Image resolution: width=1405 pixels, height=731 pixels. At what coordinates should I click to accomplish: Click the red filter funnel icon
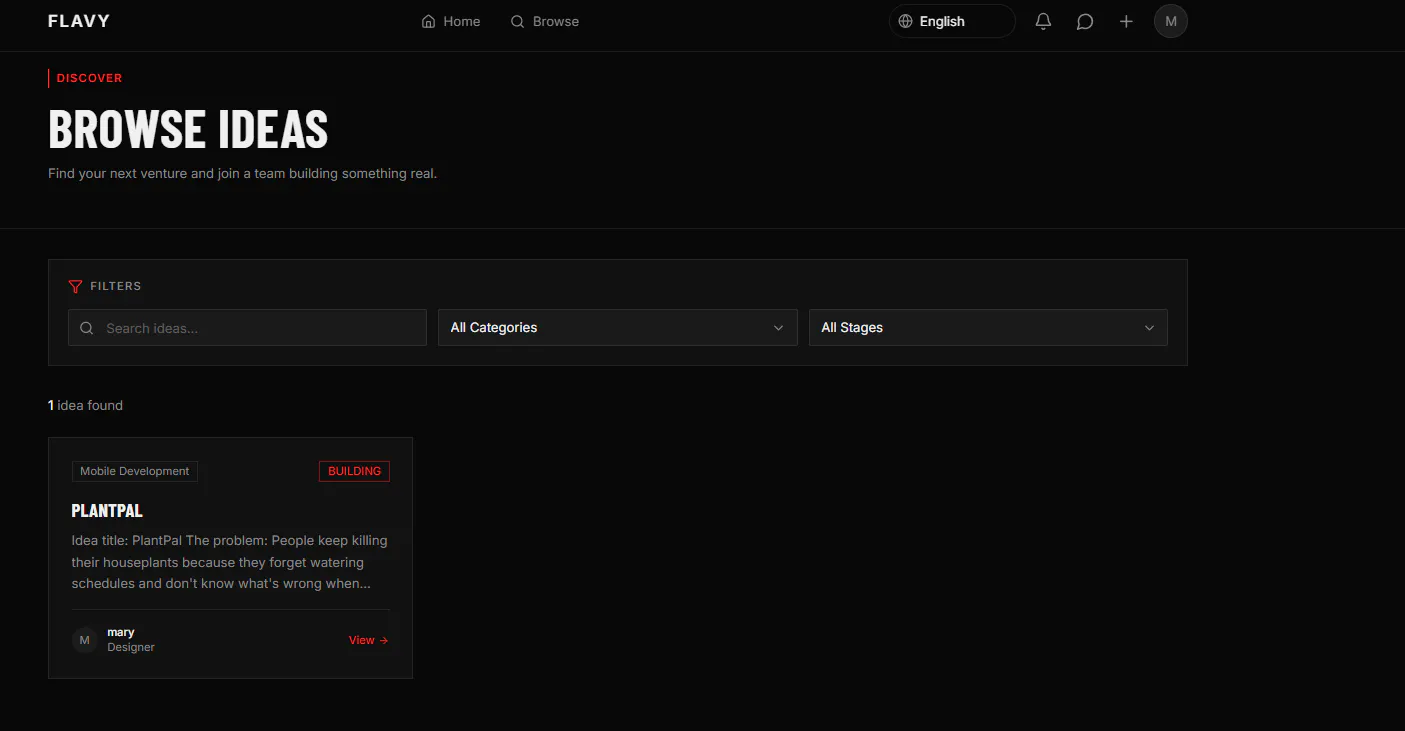pos(75,287)
